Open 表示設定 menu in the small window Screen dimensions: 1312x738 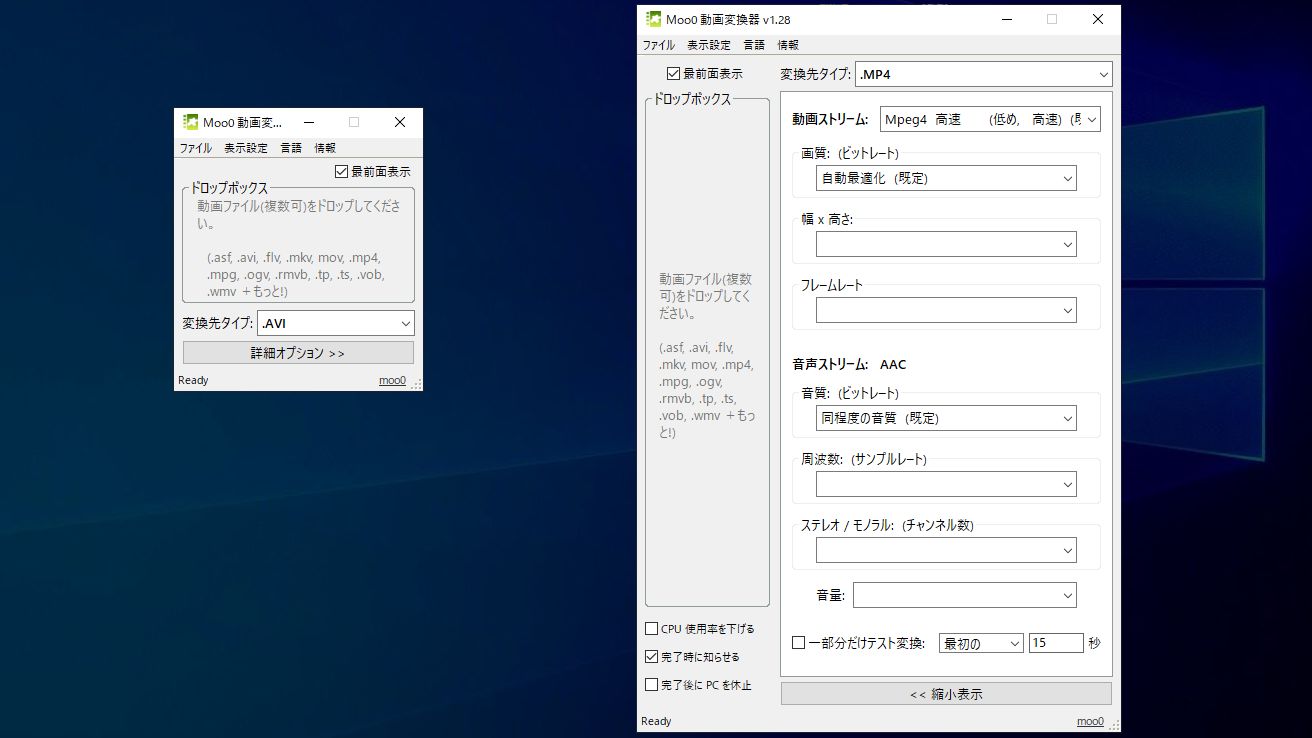[246, 148]
